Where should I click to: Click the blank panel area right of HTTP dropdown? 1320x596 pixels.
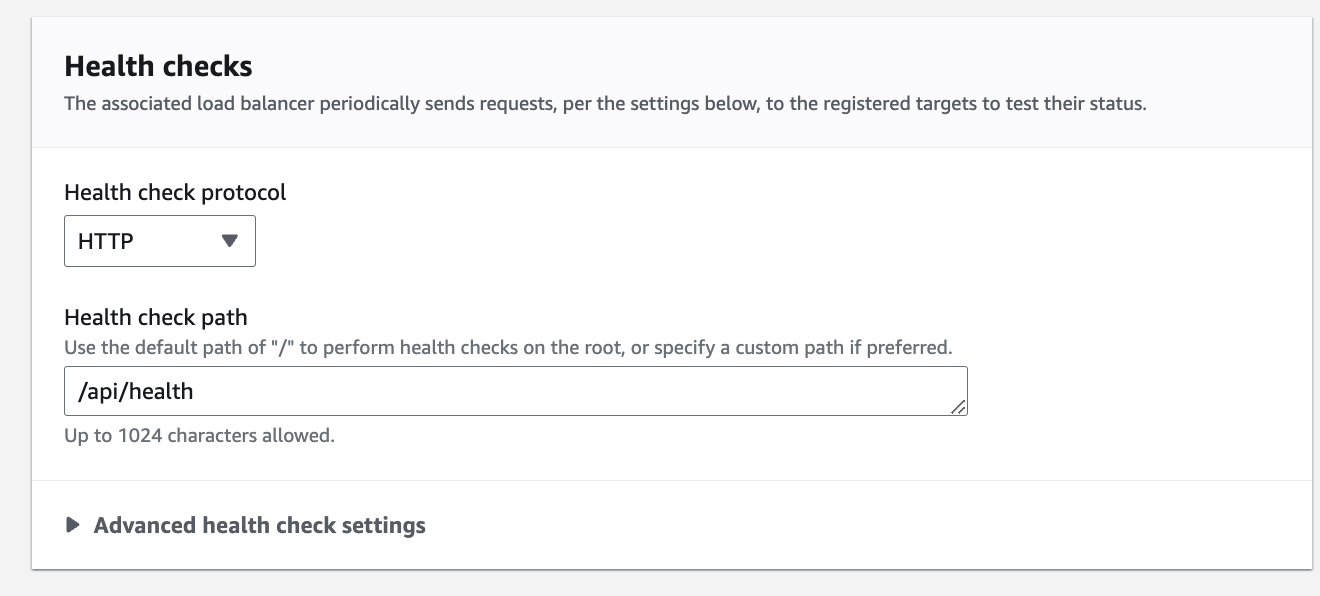coord(700,241)
